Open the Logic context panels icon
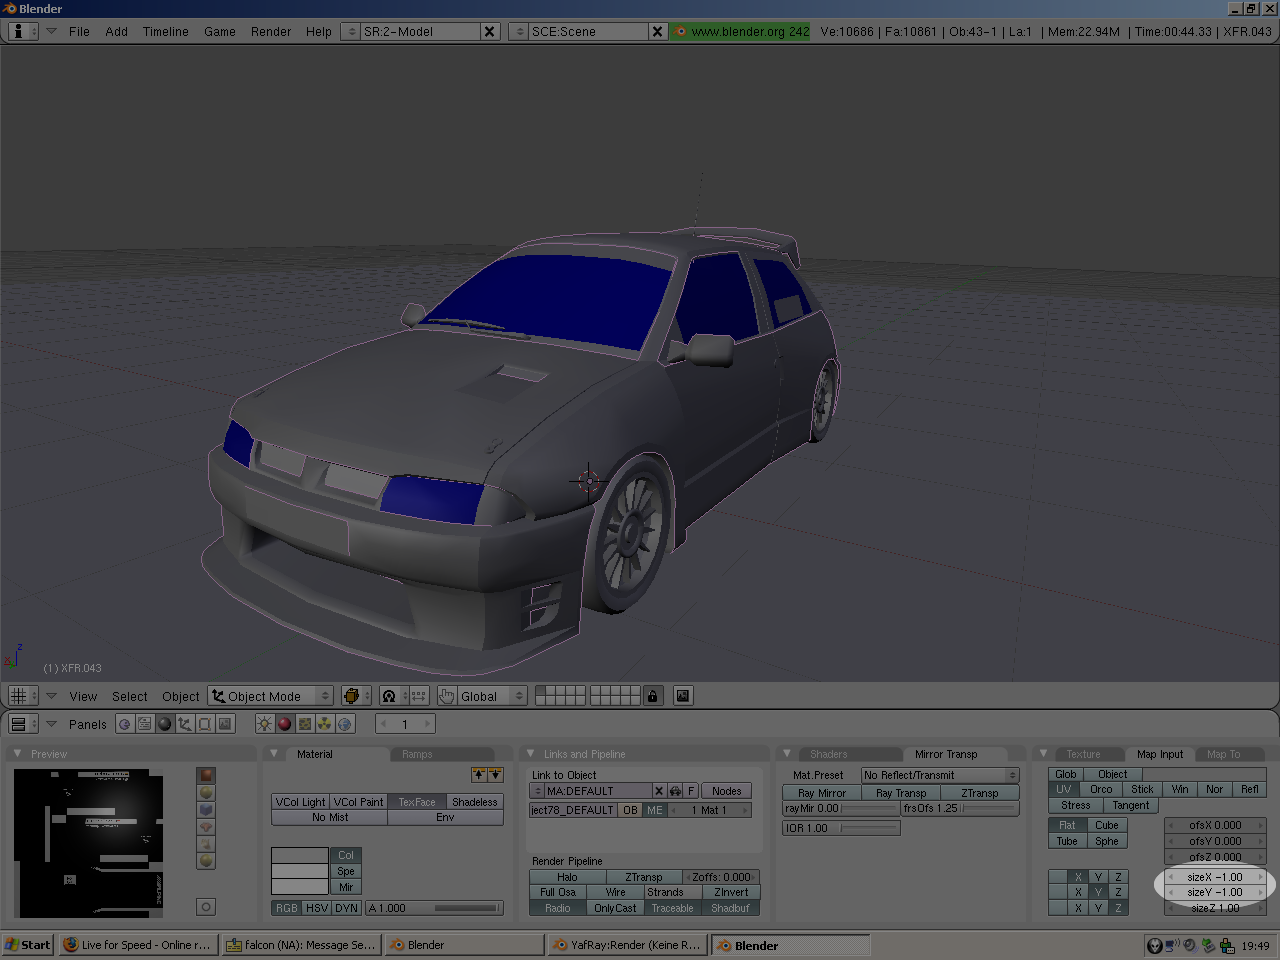This screenshot has width=1280, height=960. (x=125, y=724)
